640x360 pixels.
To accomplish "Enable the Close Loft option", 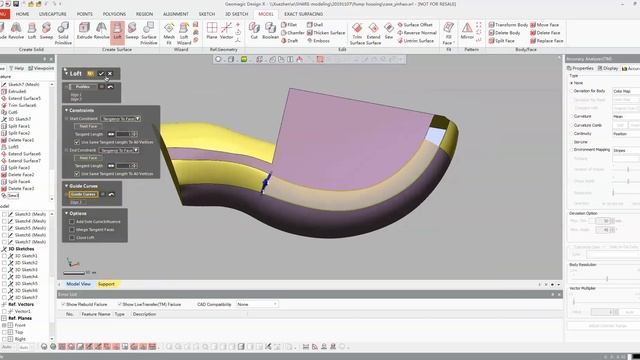I will coord(72,238).
